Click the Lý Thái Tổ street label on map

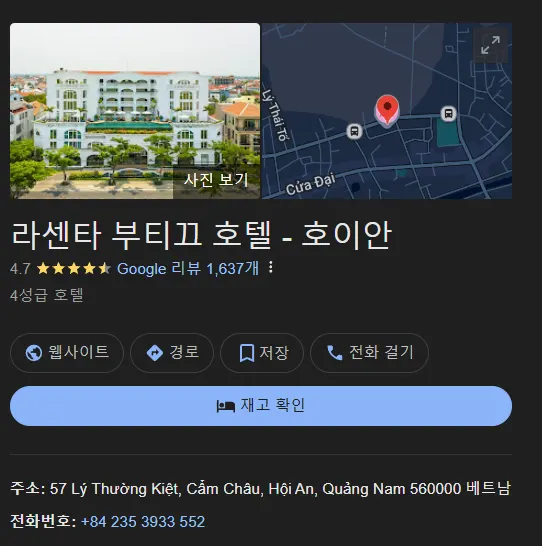point(275,115)
